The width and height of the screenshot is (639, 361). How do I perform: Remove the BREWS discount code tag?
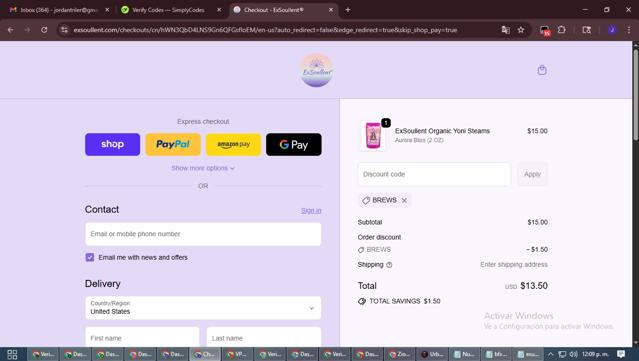tap(404, 200)
